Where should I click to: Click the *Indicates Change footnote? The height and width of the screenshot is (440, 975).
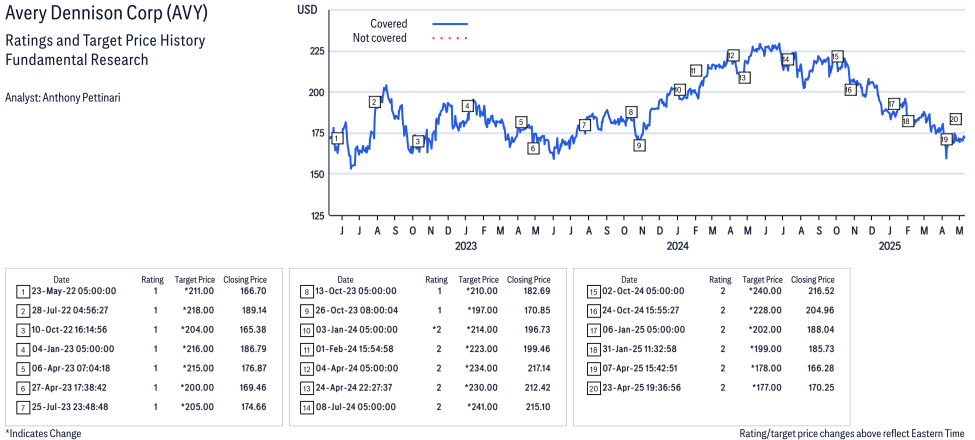click(43, 433)
